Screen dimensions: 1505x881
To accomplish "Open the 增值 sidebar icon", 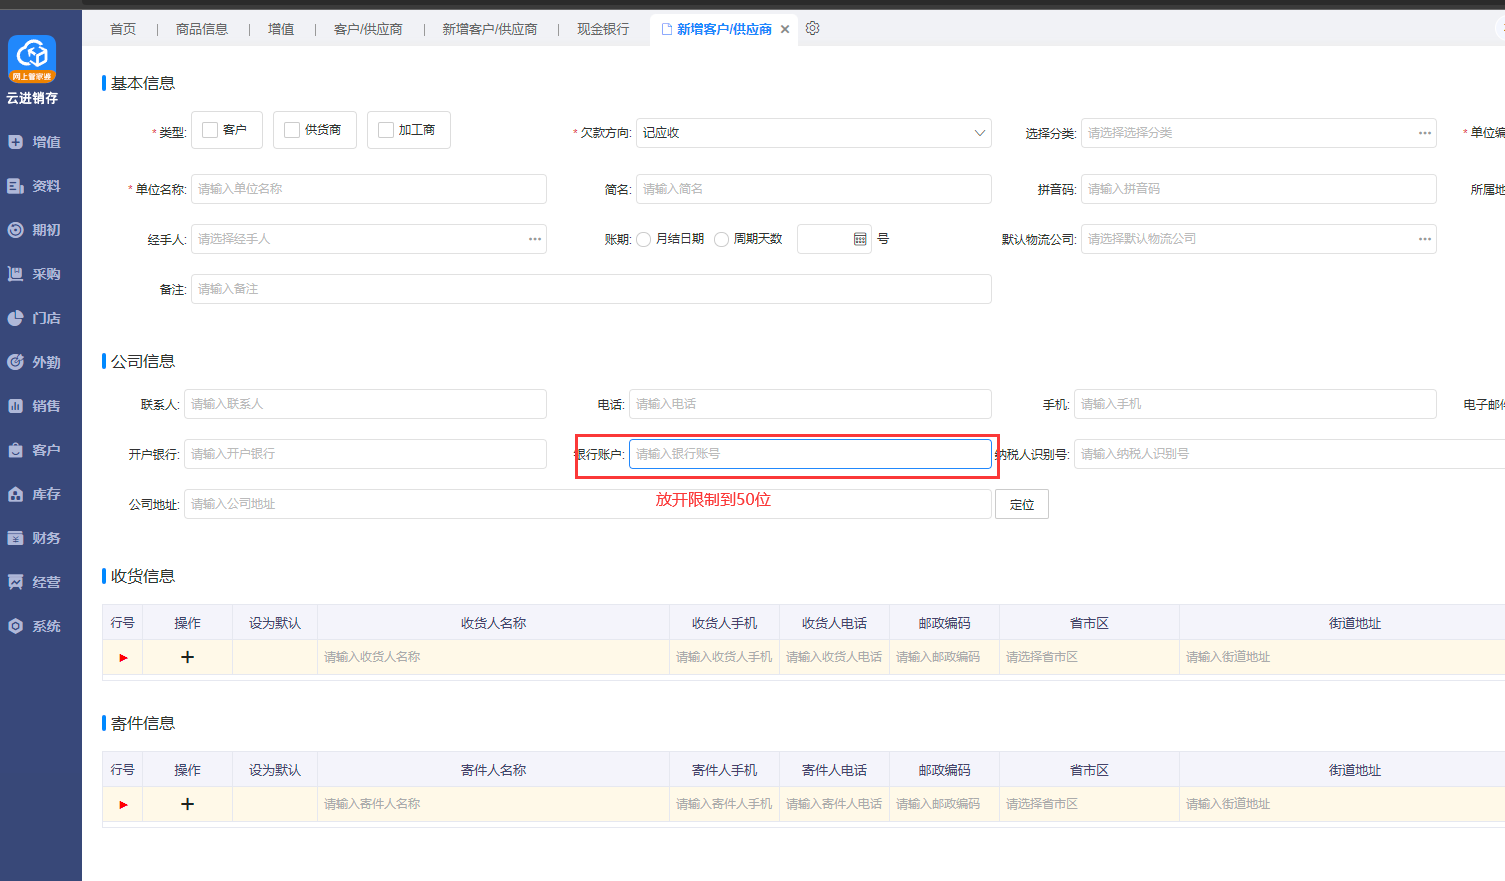I will click(x=16, y=142).
